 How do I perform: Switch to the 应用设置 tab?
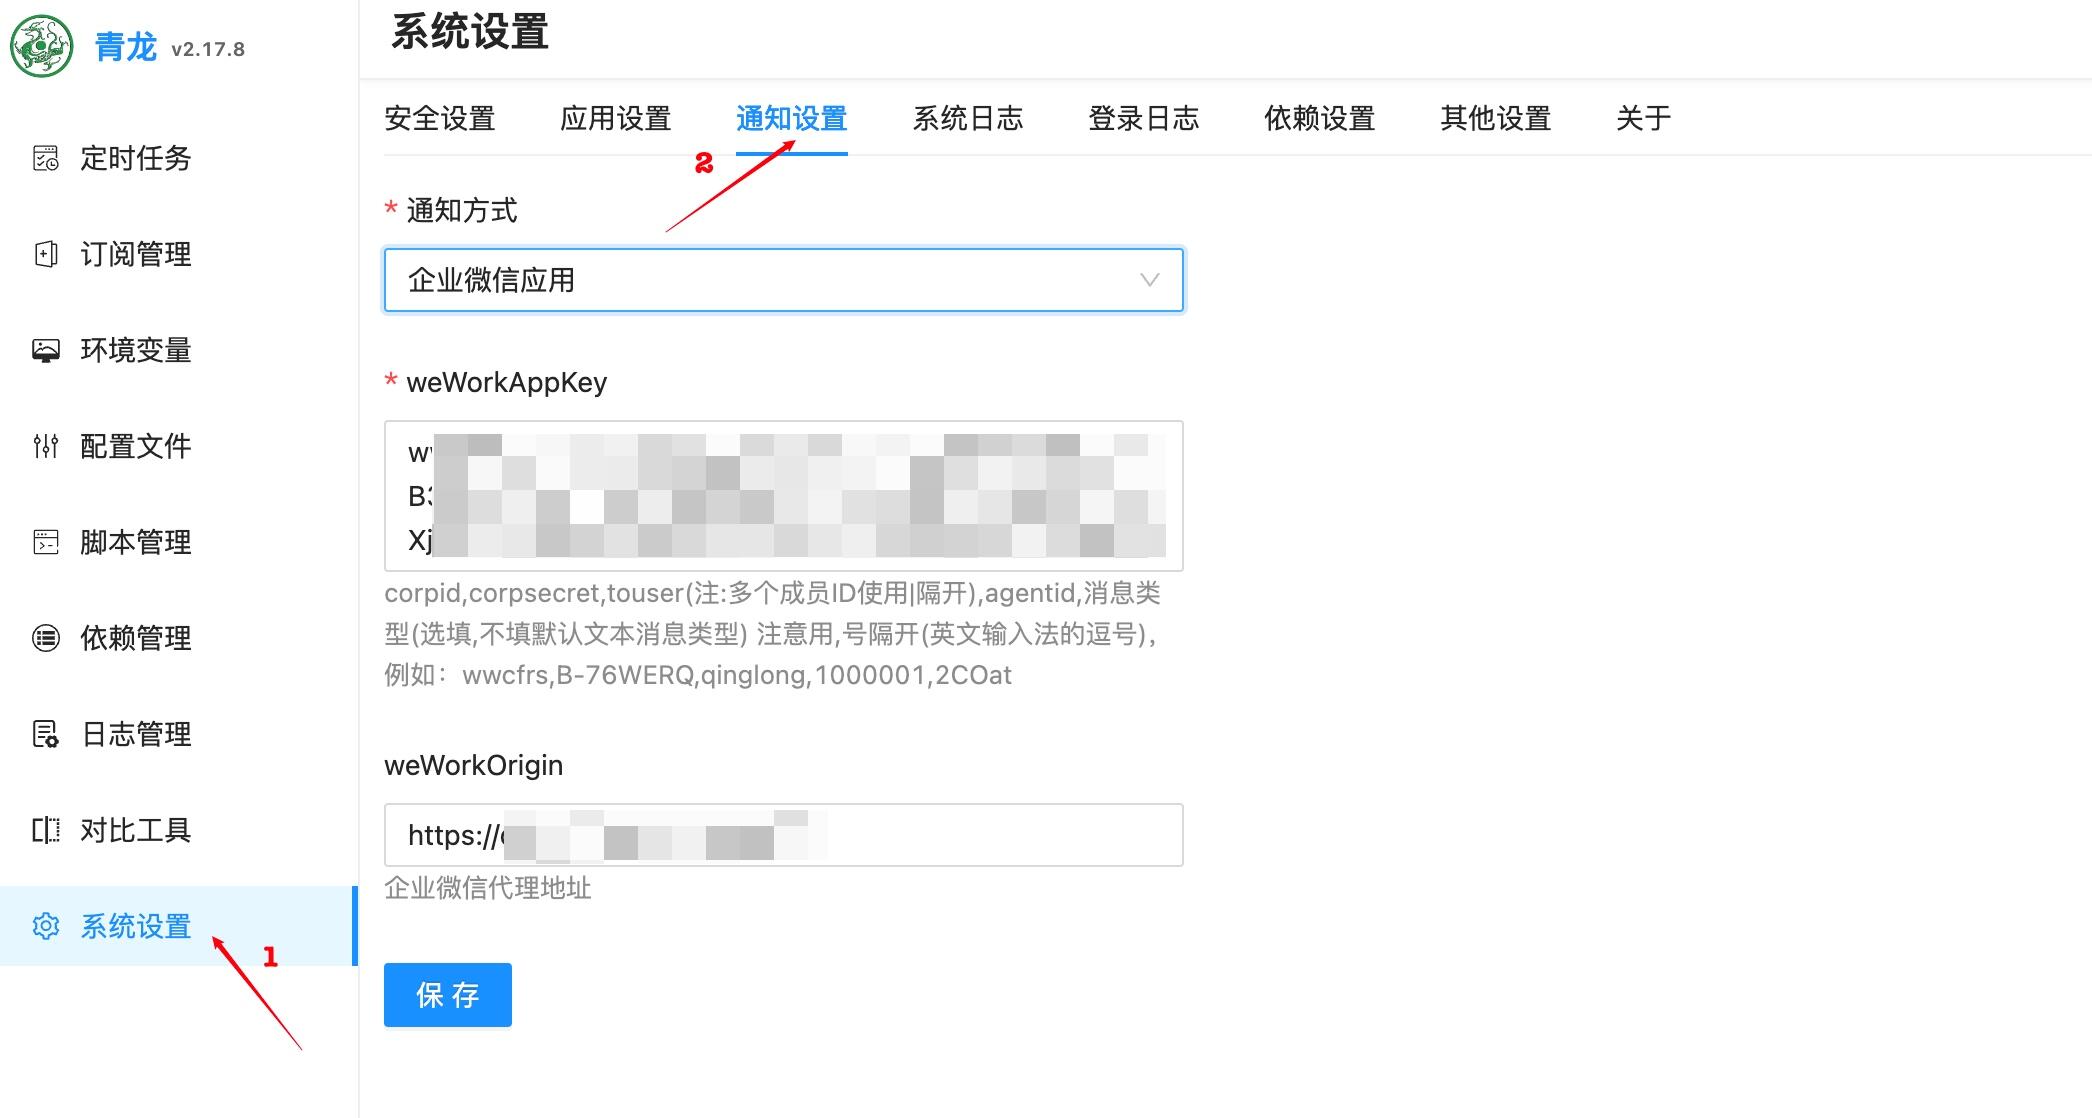[x=616, y=118]
